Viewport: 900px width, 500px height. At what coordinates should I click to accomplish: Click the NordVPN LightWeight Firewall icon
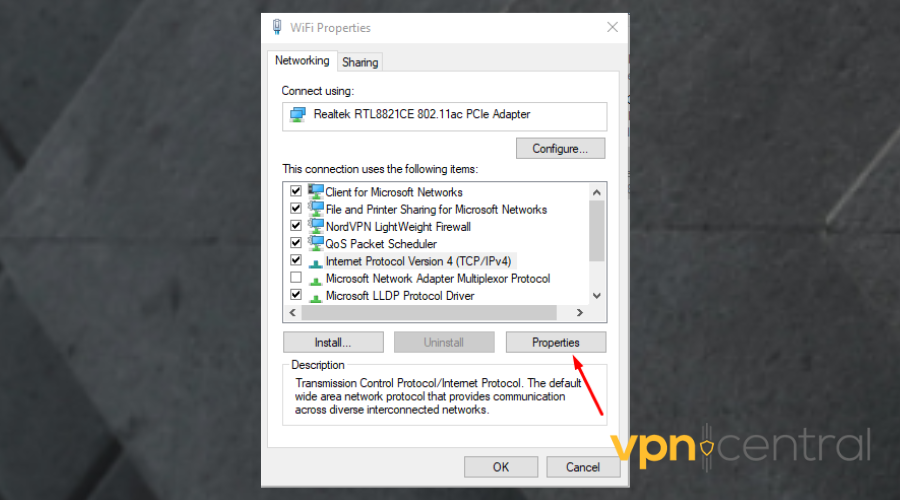pos(316,226)
